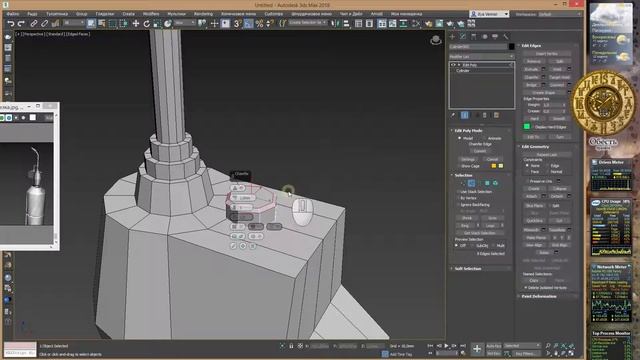Open the Create menu

pos(128,14)
